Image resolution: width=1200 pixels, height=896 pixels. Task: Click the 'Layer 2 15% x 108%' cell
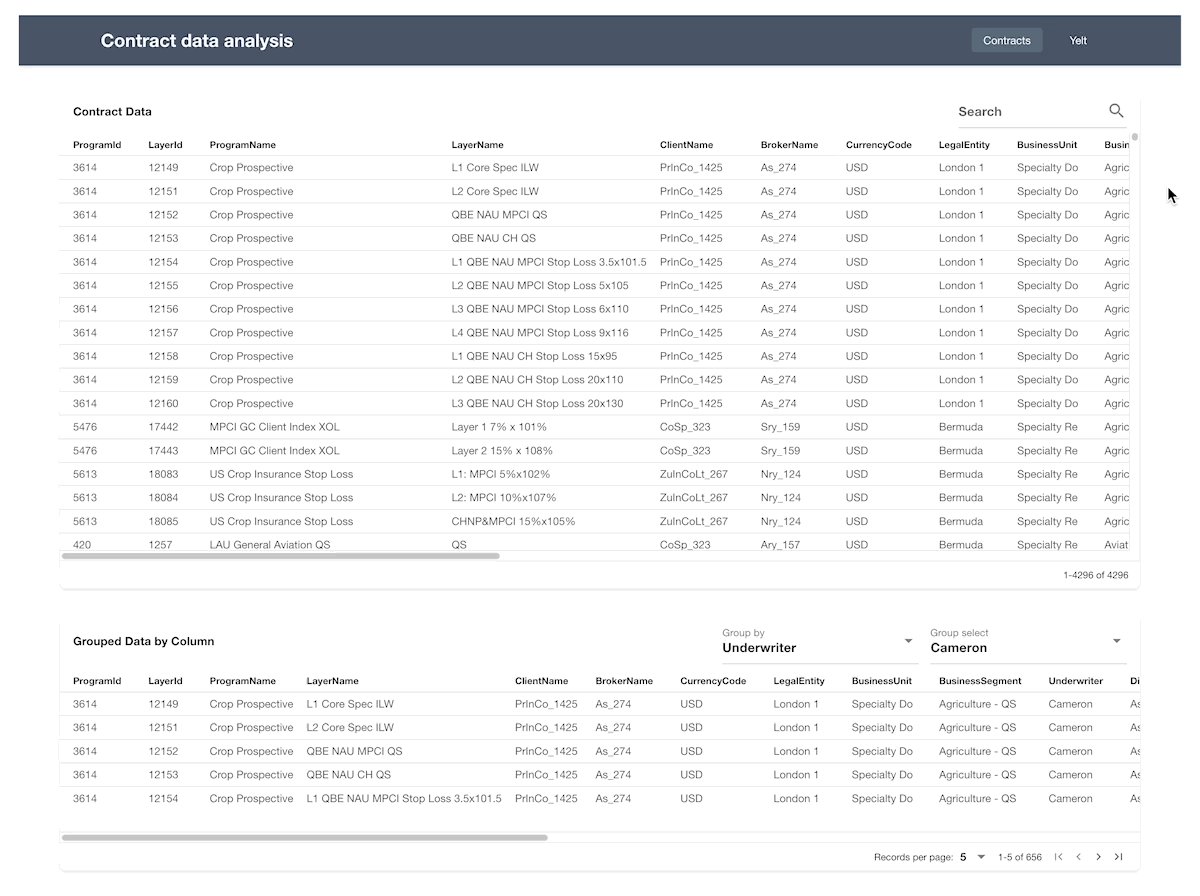504,451
